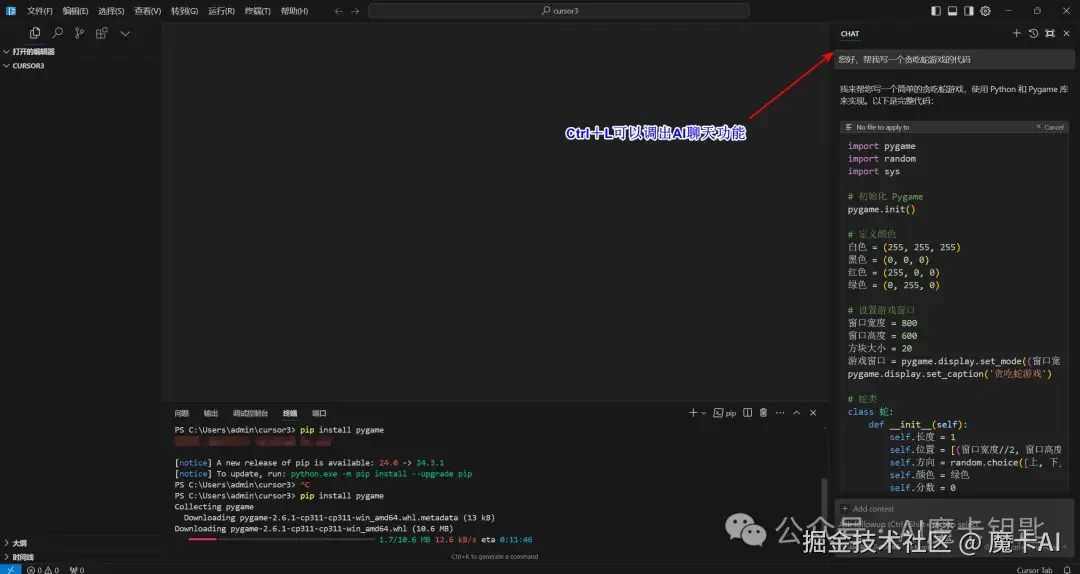Screen dimensions: 1080x574
Task: Click the 'Ctrl+K to generate a command' hint
Action: click(x=495, y=556)
